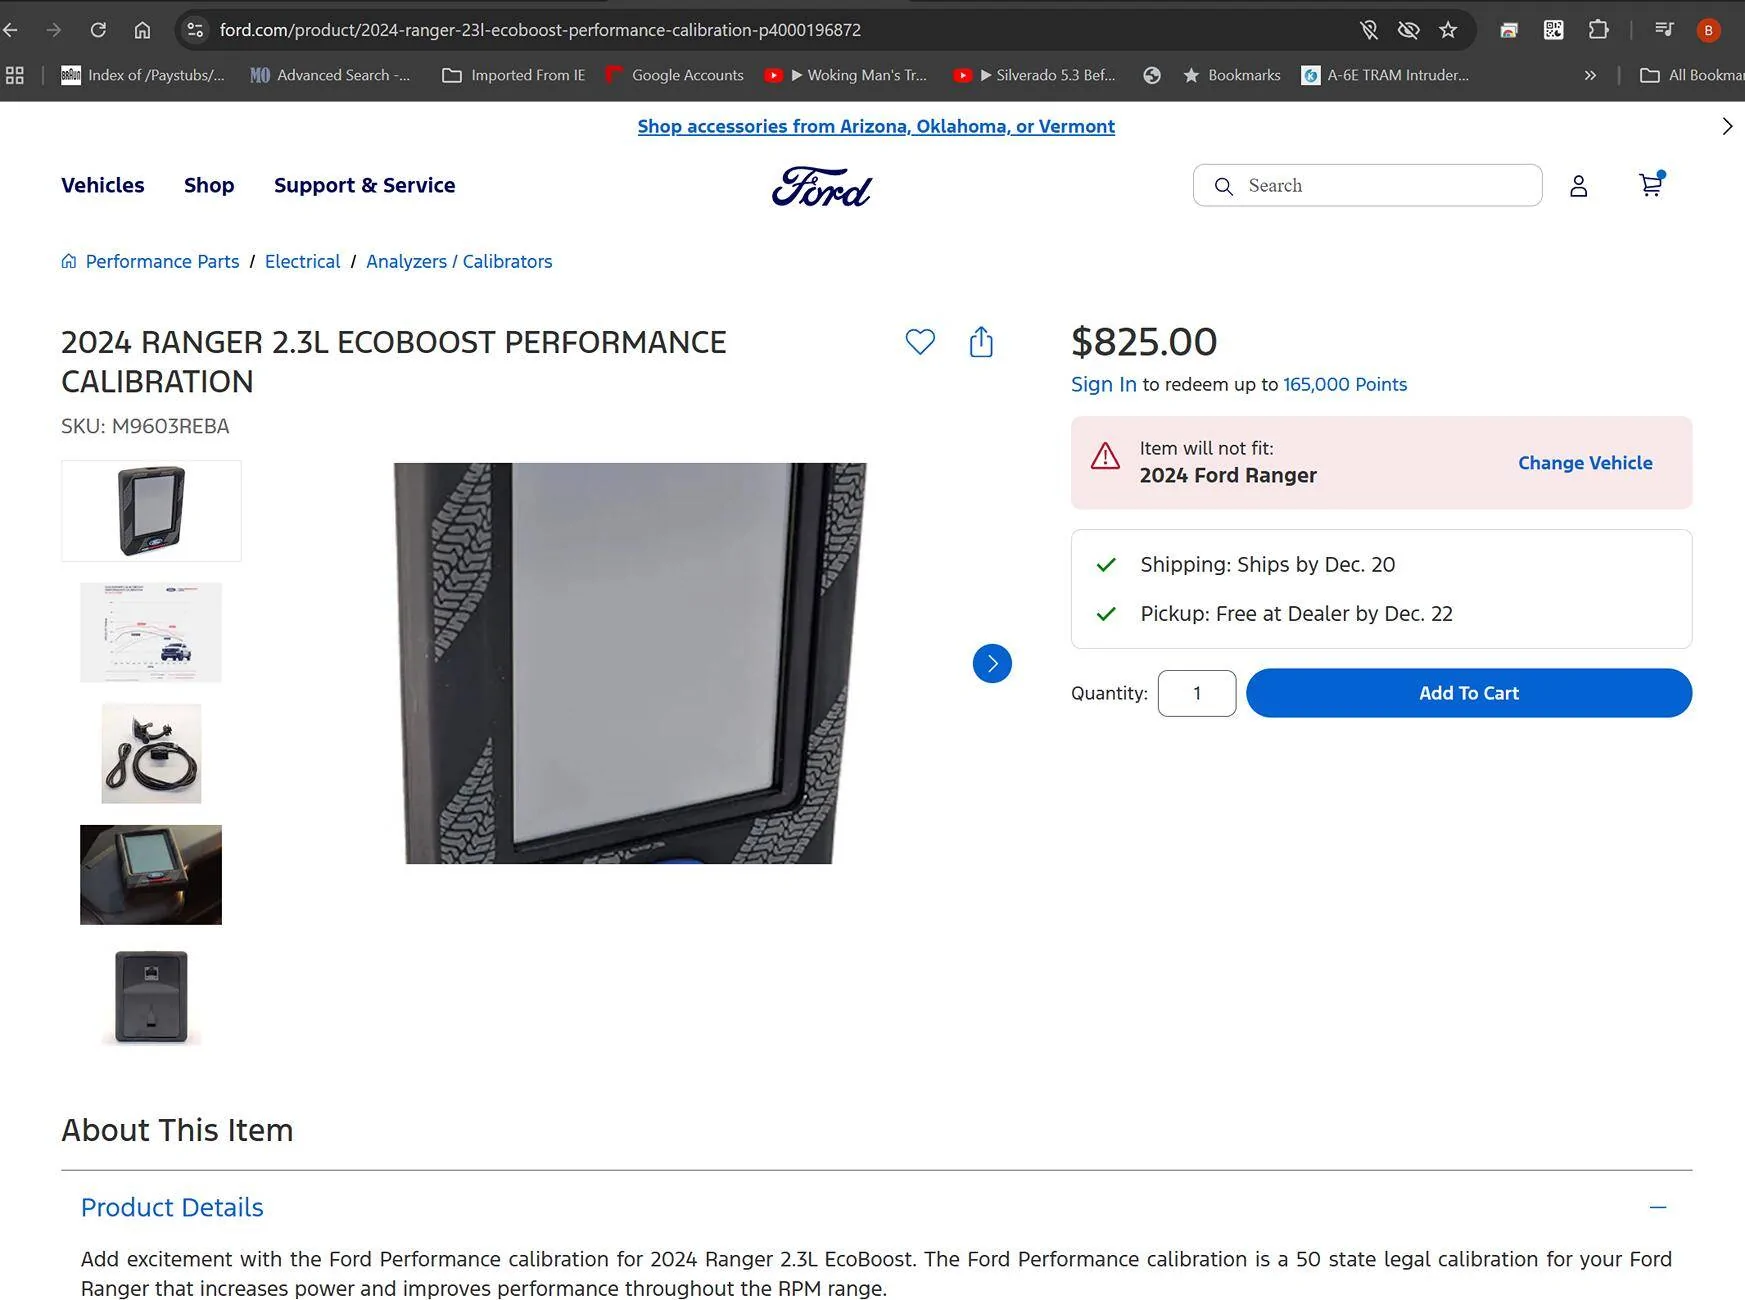Click the browser forward arrow
This screenshot has width=1745, height=1300.
pos(54,30)
